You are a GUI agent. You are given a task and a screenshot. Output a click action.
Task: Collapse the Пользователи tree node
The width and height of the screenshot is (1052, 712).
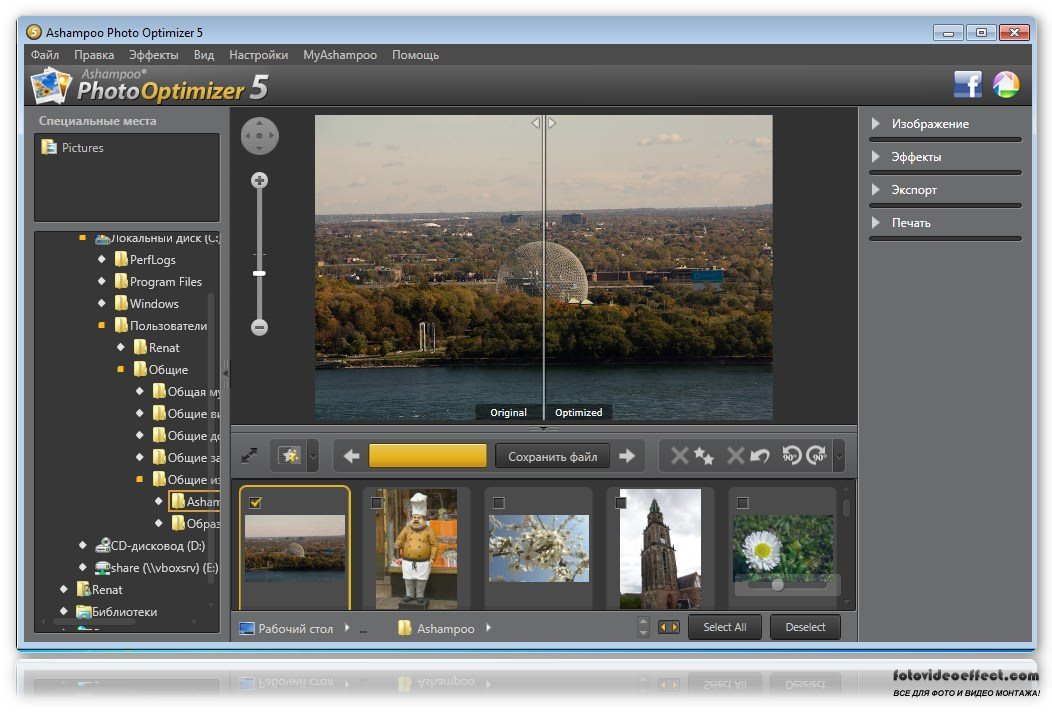101,325
